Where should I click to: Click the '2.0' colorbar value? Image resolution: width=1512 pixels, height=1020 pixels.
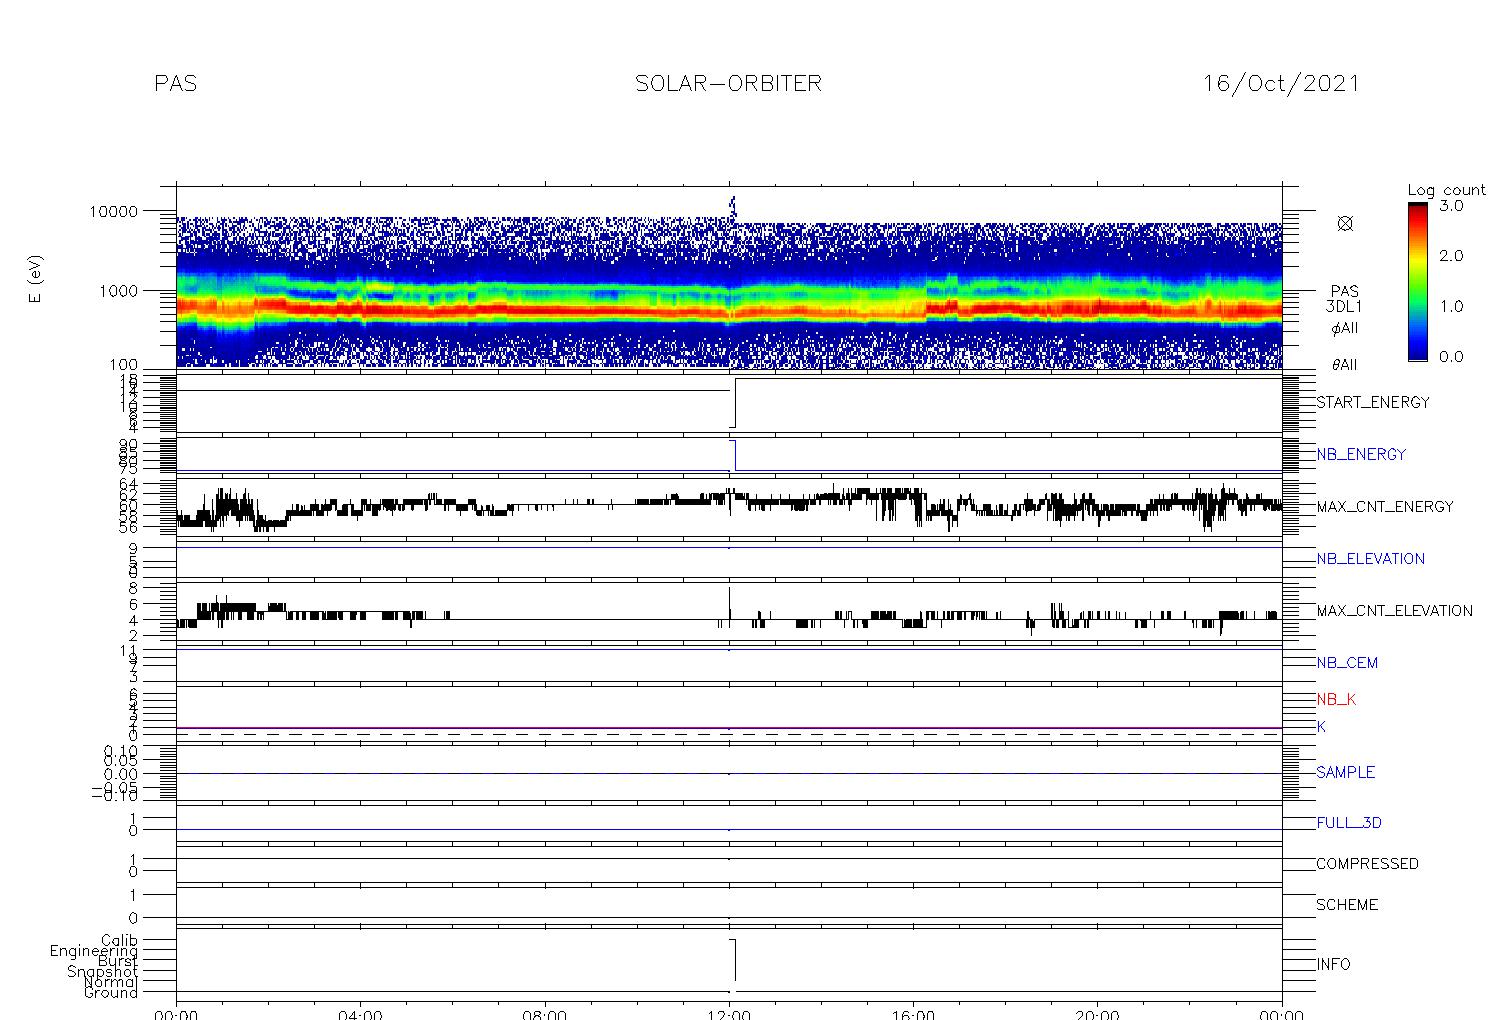[x=1451, y=256]
